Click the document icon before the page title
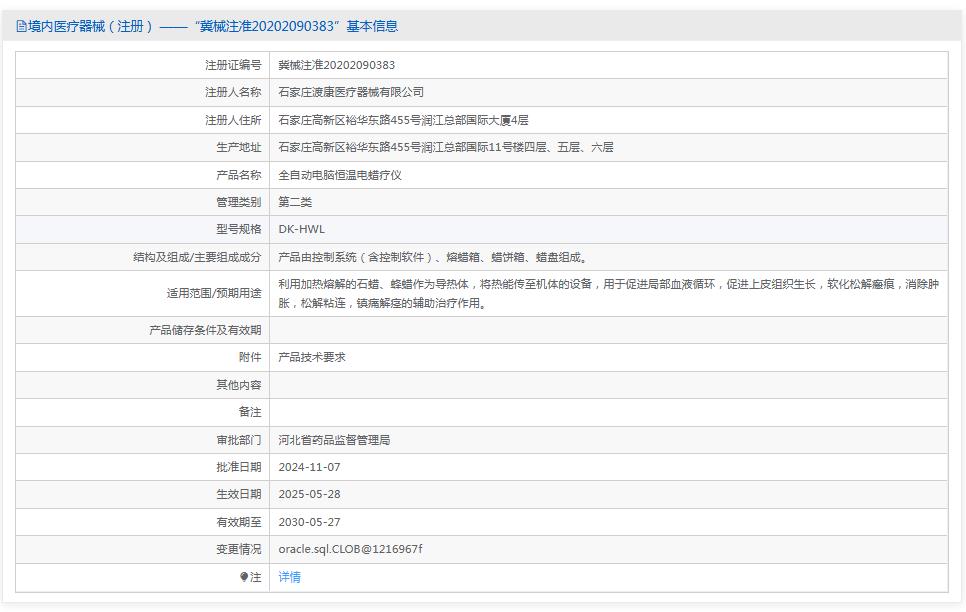The width and height of the screenshot is (966, 612). click(20, 26)
